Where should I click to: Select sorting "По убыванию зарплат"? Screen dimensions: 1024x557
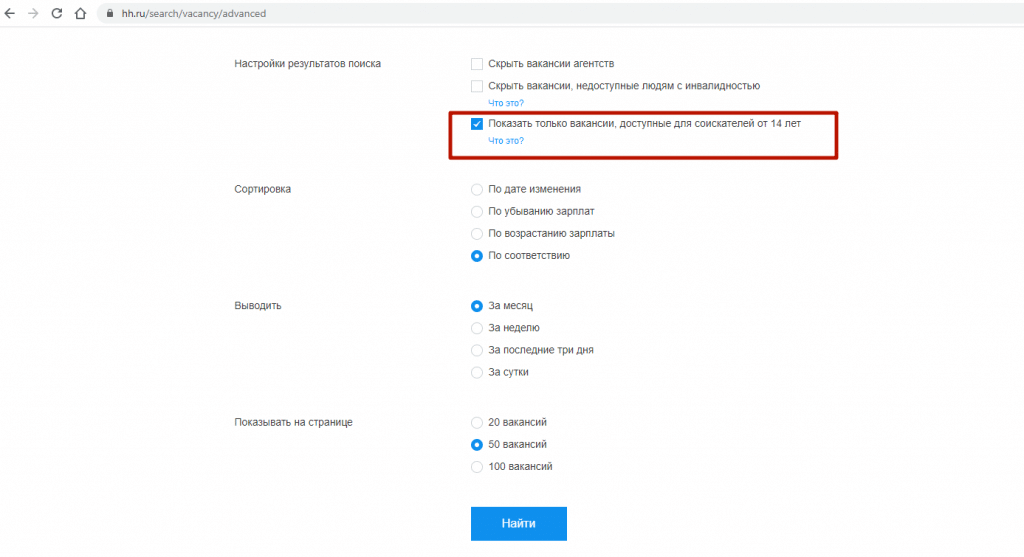[477, 212]
